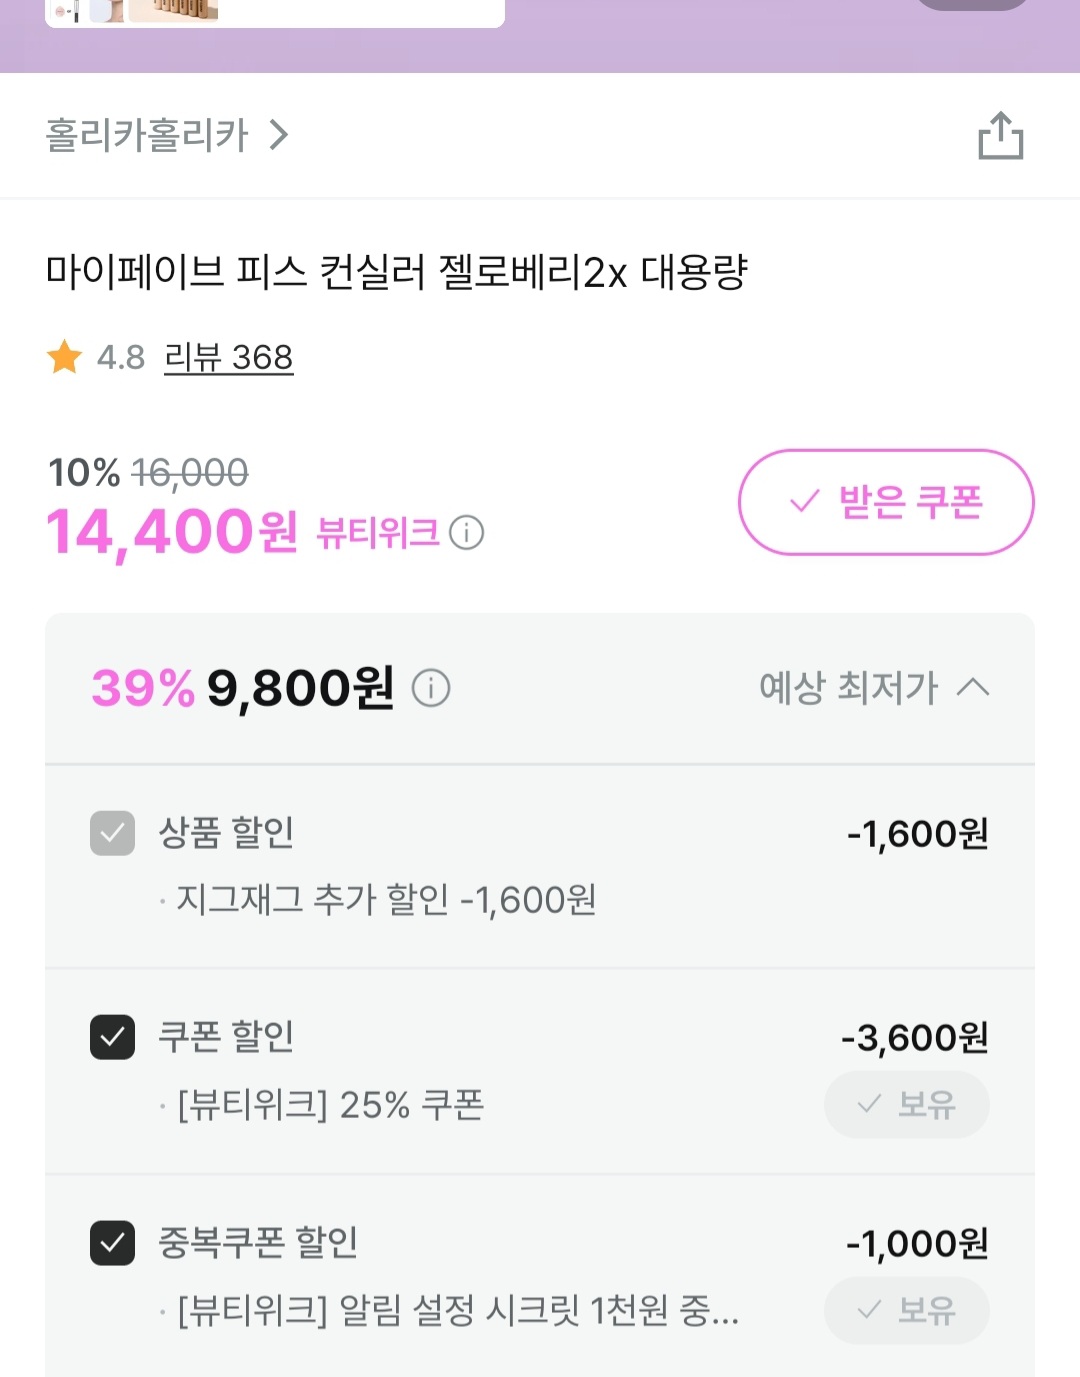Tap the checkmark on 25% 쿠폰 보유 badge
1080x1377 pixels.
point(869,1104)
